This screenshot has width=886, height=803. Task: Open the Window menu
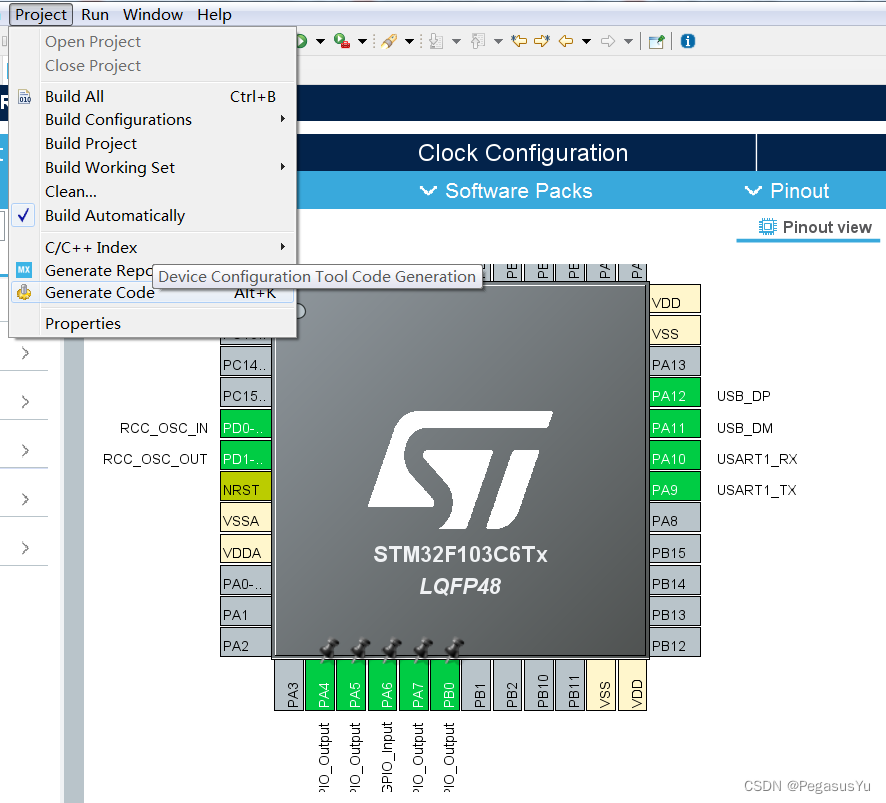(x=153, y=15)
